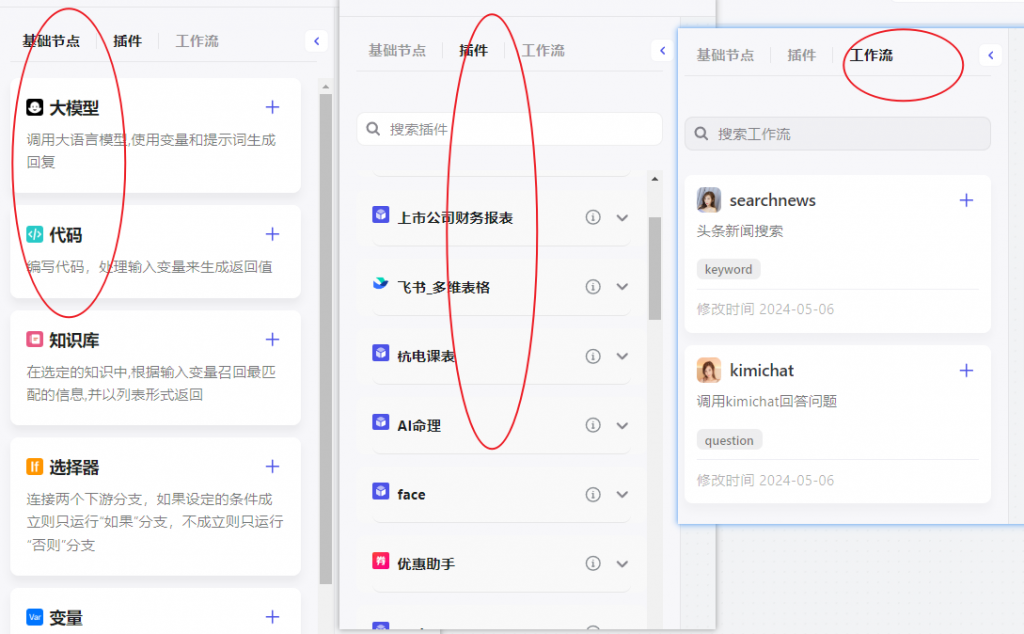
Task: Collapse the right panel using its chevron
Action: (990, 55)
